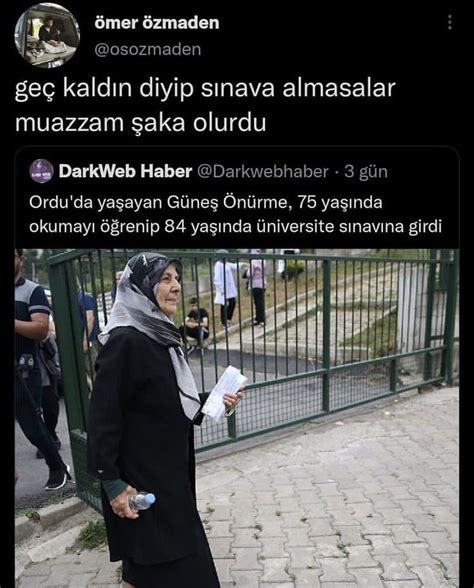The image size is (474, 588).
Task: Expand the quoted tweet's photo
Action: (237, 418)
